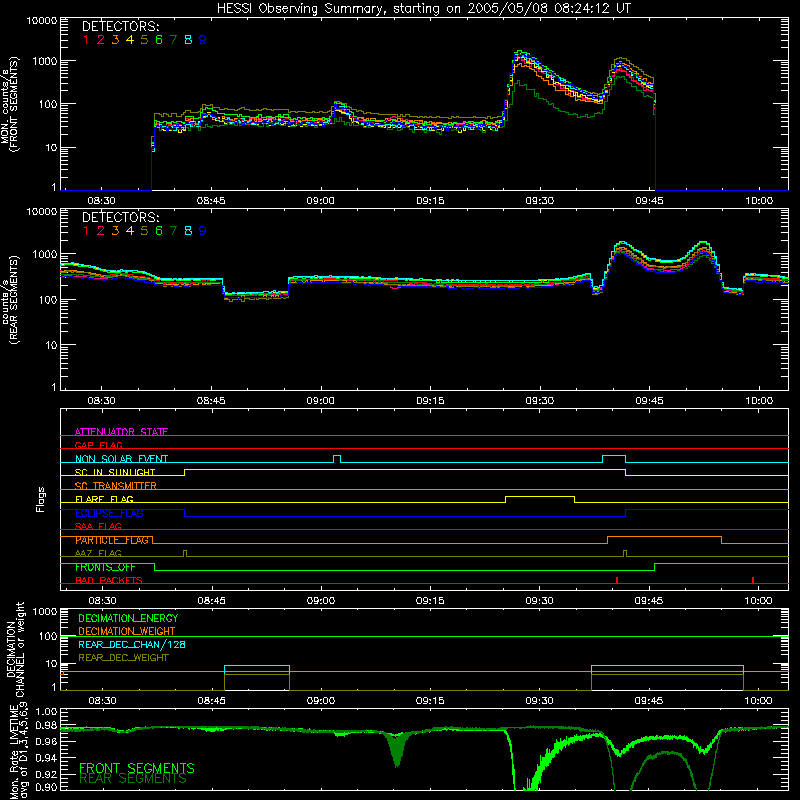Click the NON_SOLAR_EVENT flag label
Image resolution: width=800 pixels, height=800 pixels.
pos(121,459)
